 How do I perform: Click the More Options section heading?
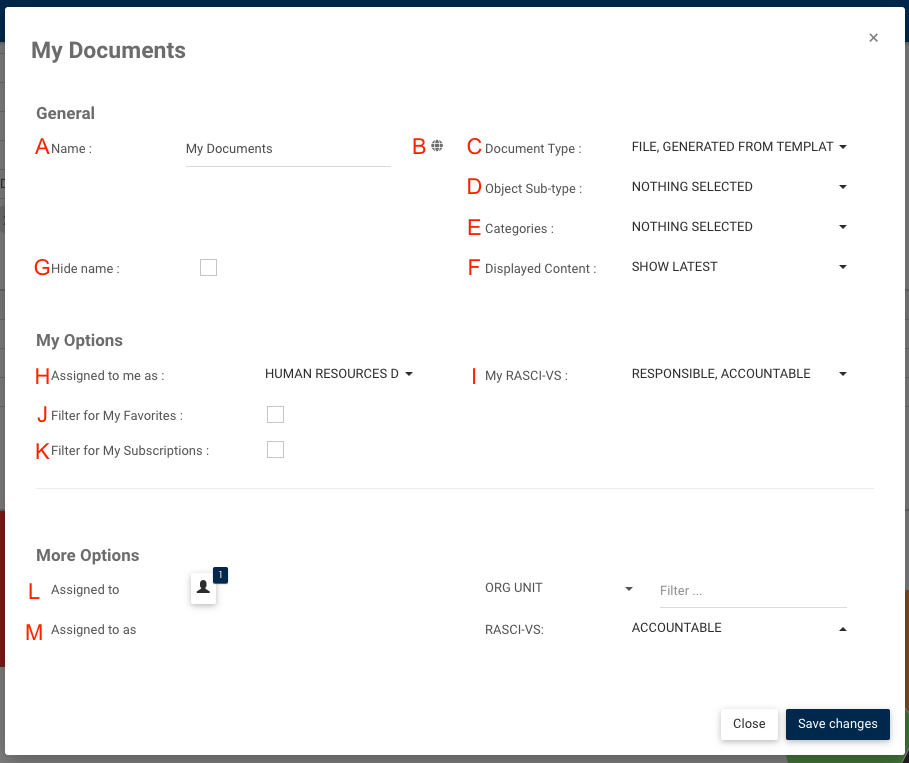pos(88,555)
